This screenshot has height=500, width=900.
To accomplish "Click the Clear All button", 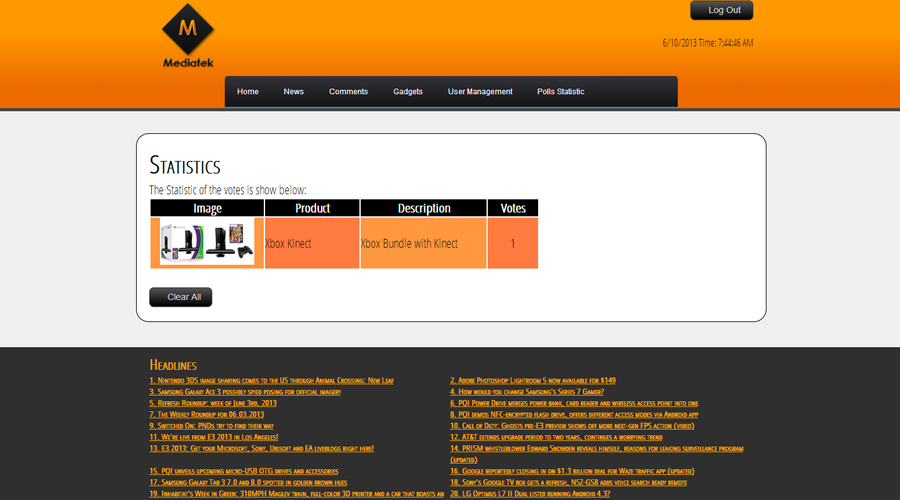I will coord(181,297).
